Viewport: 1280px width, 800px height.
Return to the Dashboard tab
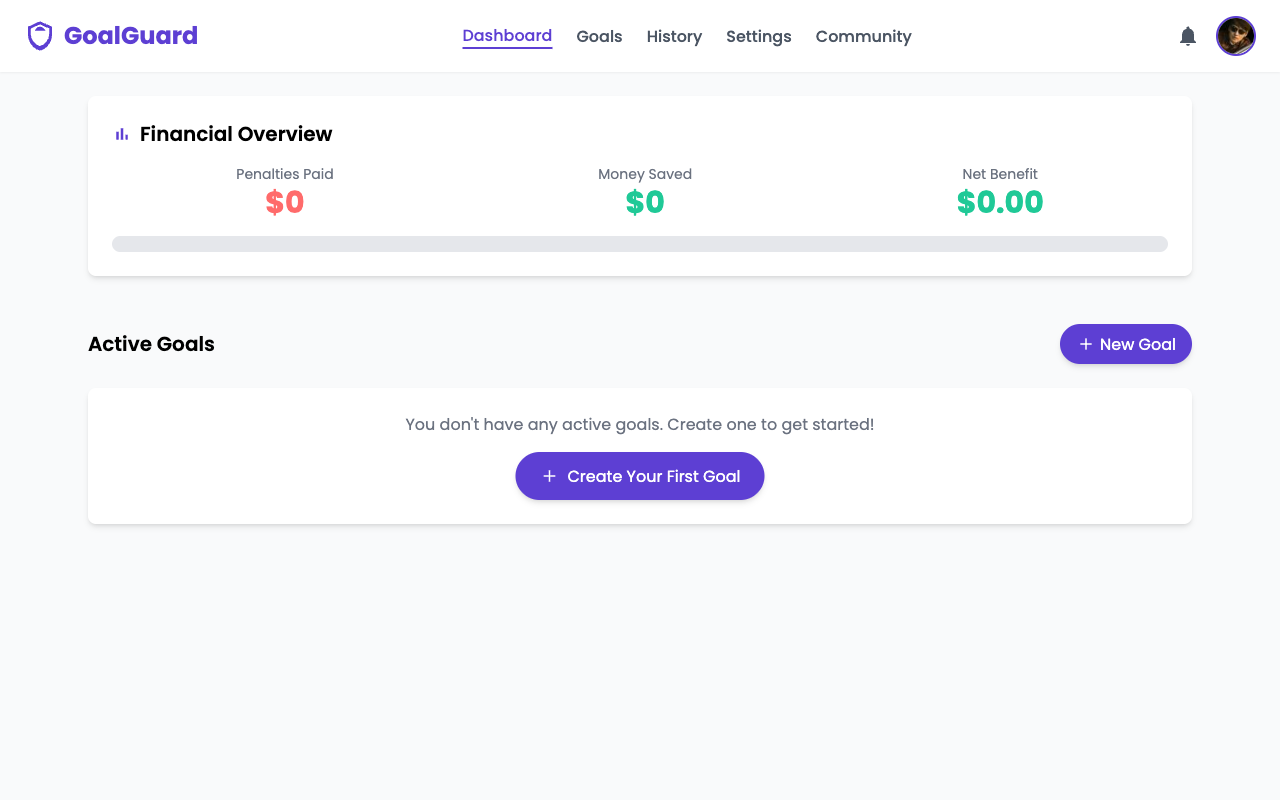point(507,36)
